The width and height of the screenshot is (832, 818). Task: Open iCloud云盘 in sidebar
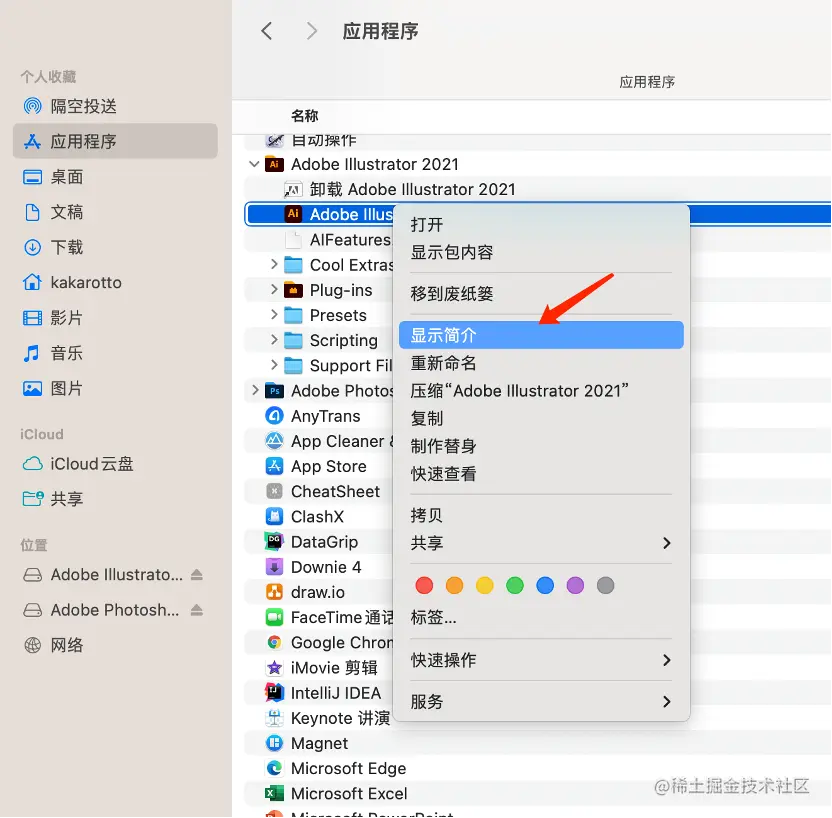[x=115, y=464]
